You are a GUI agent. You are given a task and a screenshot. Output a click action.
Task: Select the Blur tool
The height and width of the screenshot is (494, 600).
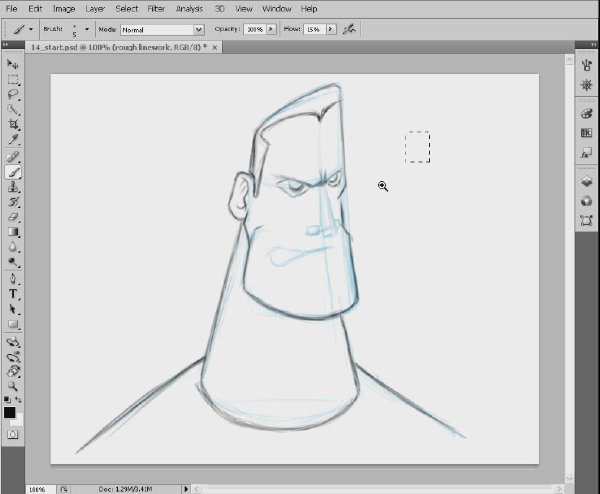[13, 247]
